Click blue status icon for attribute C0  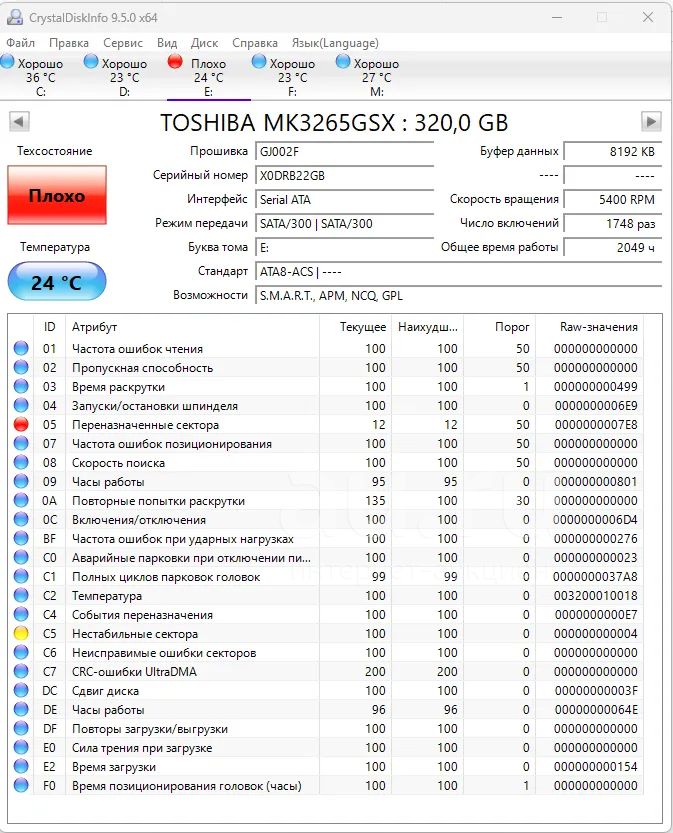coord(21,557)
